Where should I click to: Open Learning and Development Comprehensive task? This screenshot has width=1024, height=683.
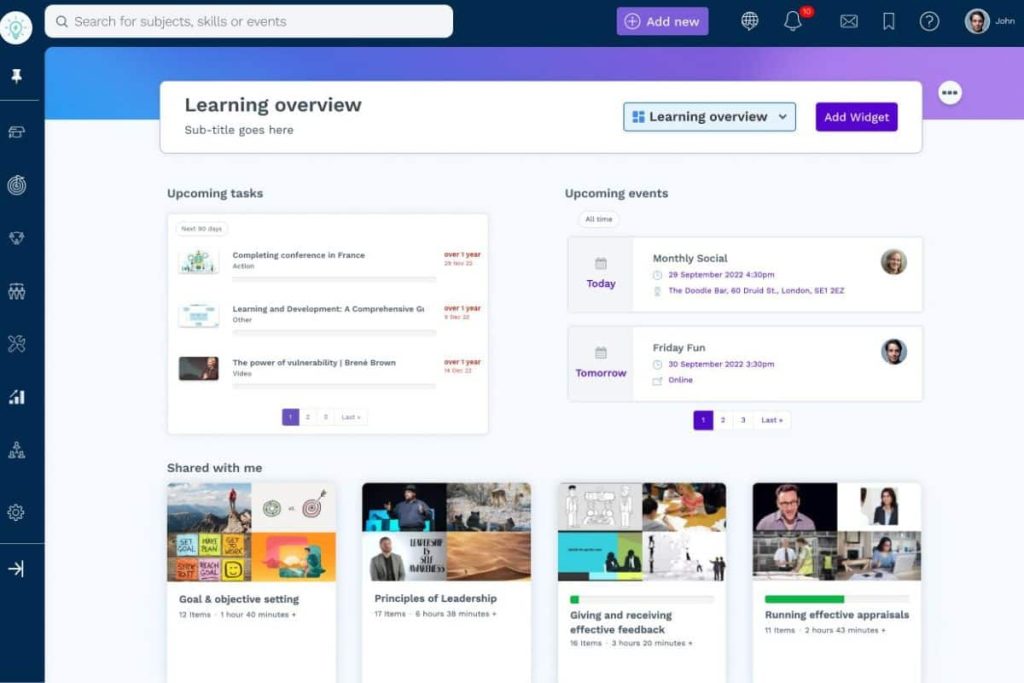coord(328,309)
